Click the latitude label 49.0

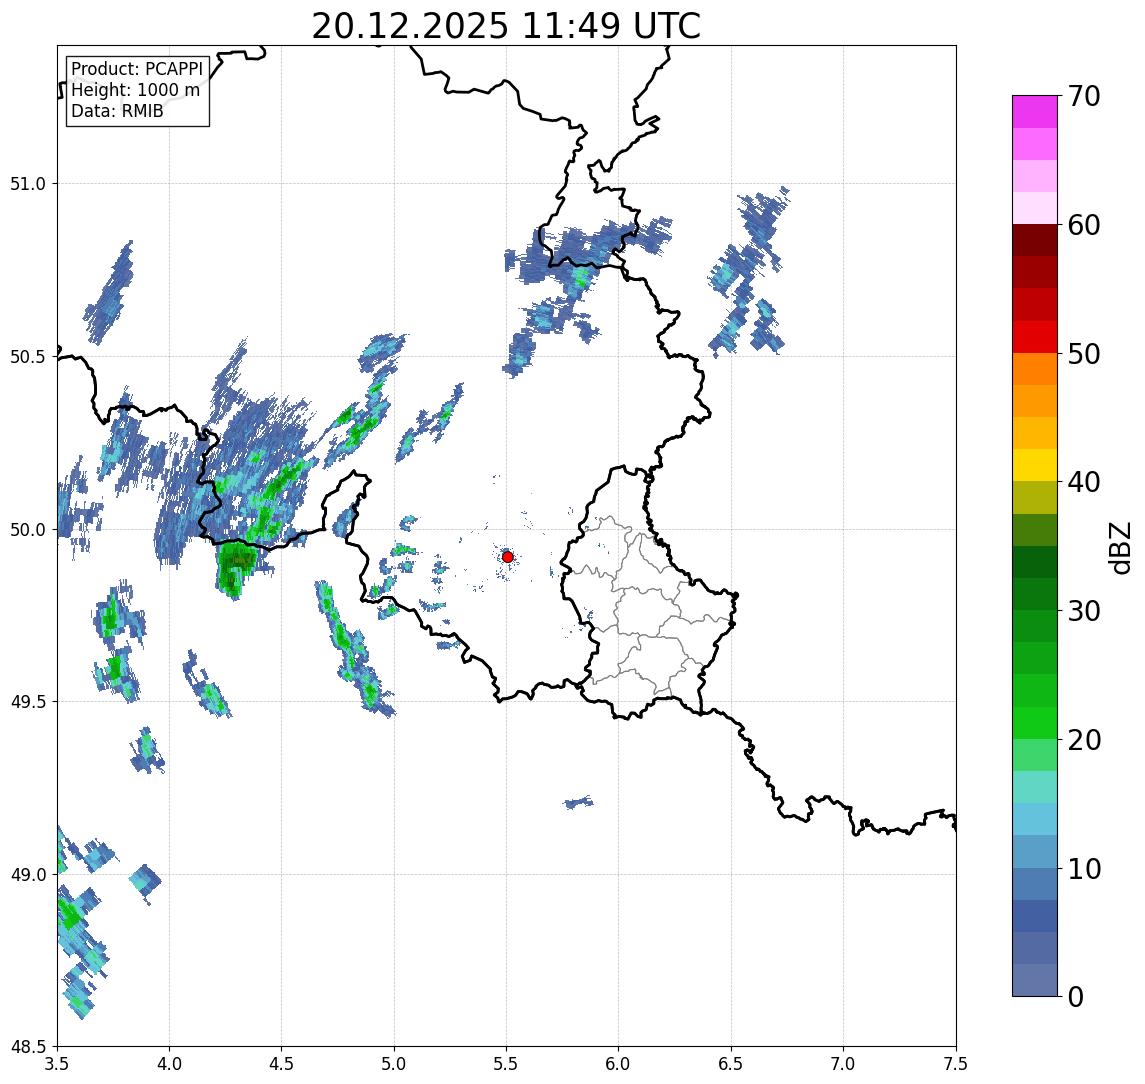click(x=28, y=875)
